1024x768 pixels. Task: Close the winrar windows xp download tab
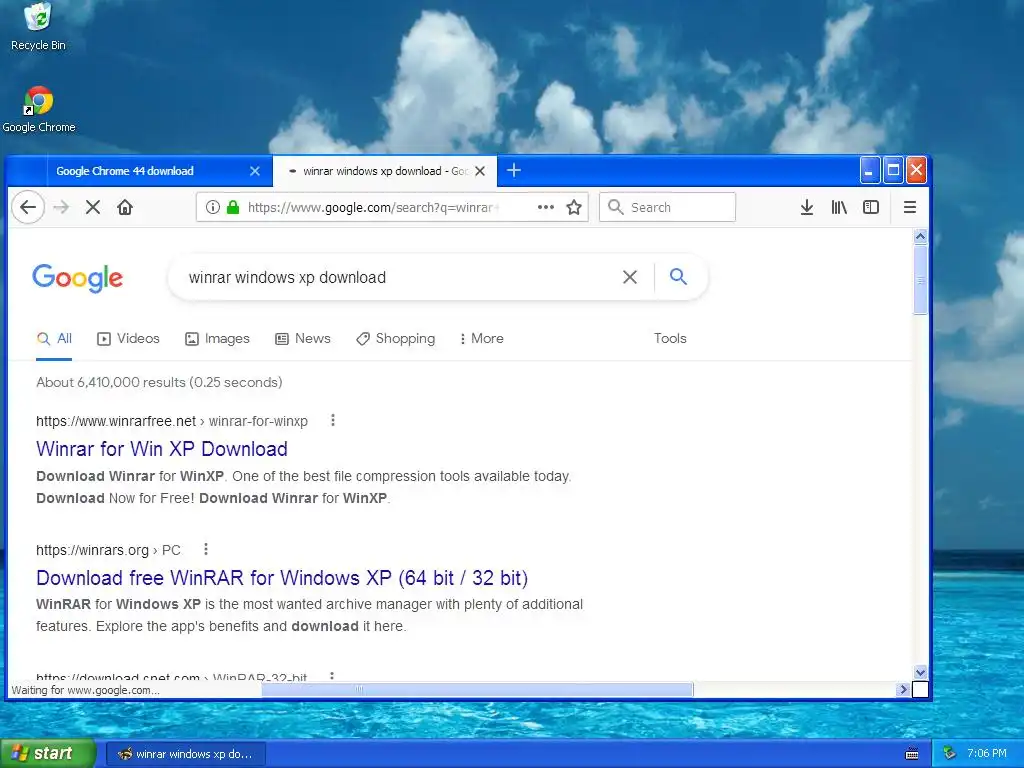(480, 171)
